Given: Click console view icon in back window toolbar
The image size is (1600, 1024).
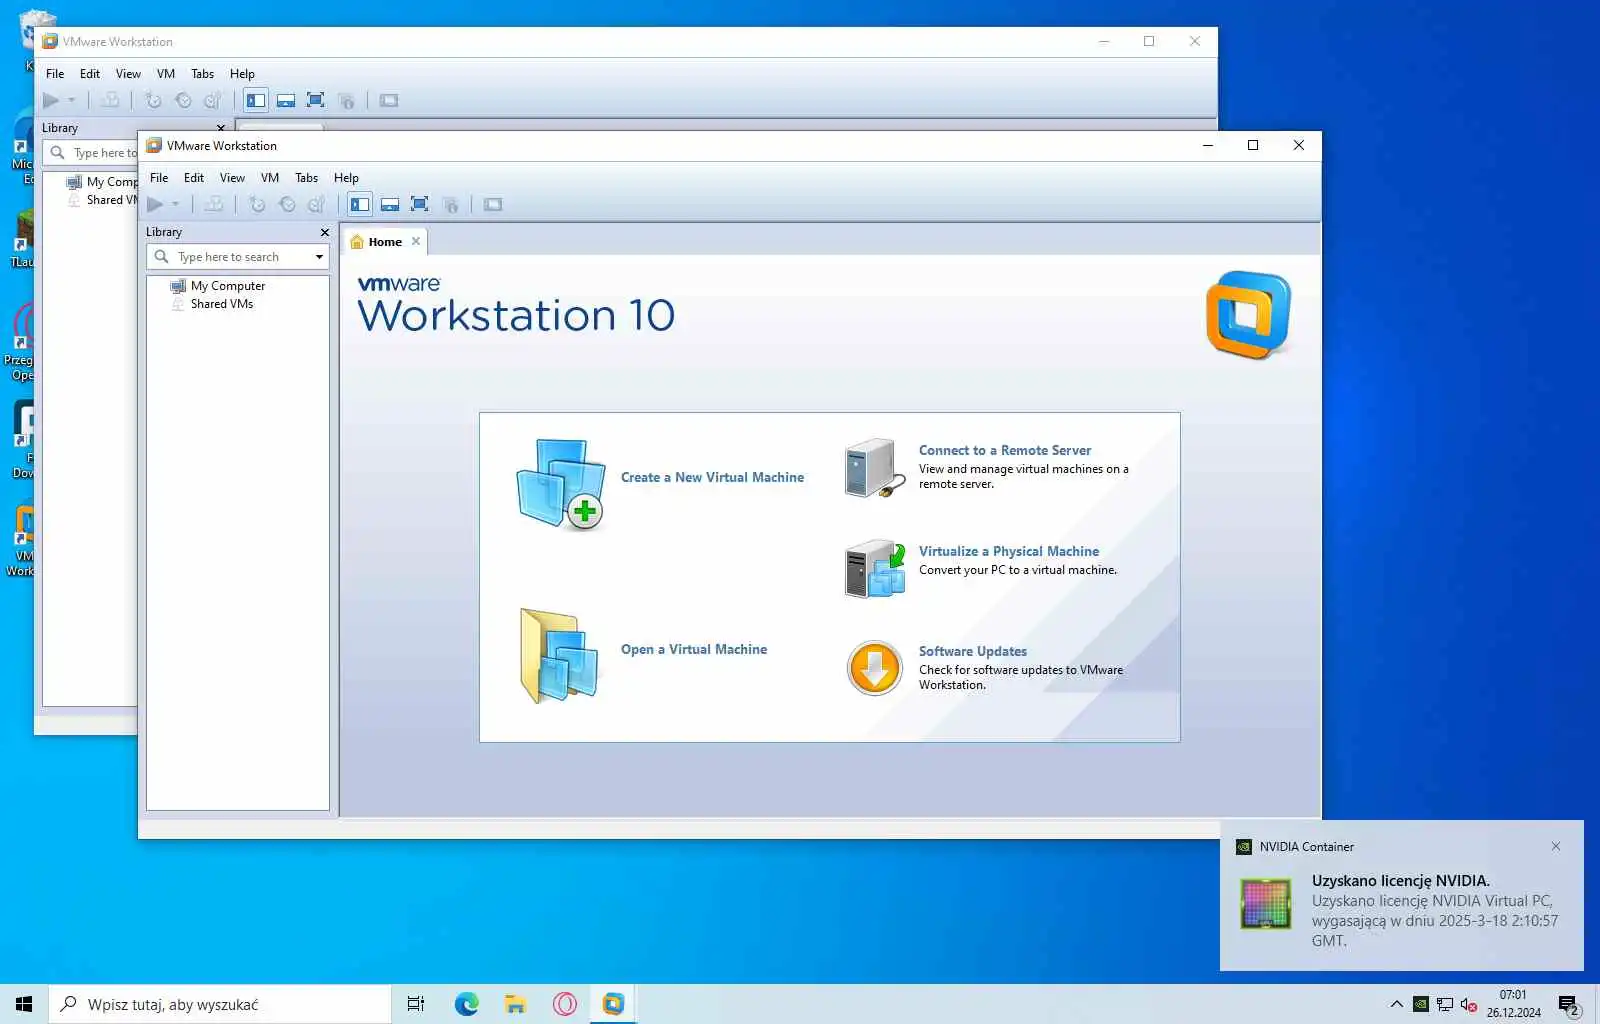Looking at the screenshot, I should 389,101.
